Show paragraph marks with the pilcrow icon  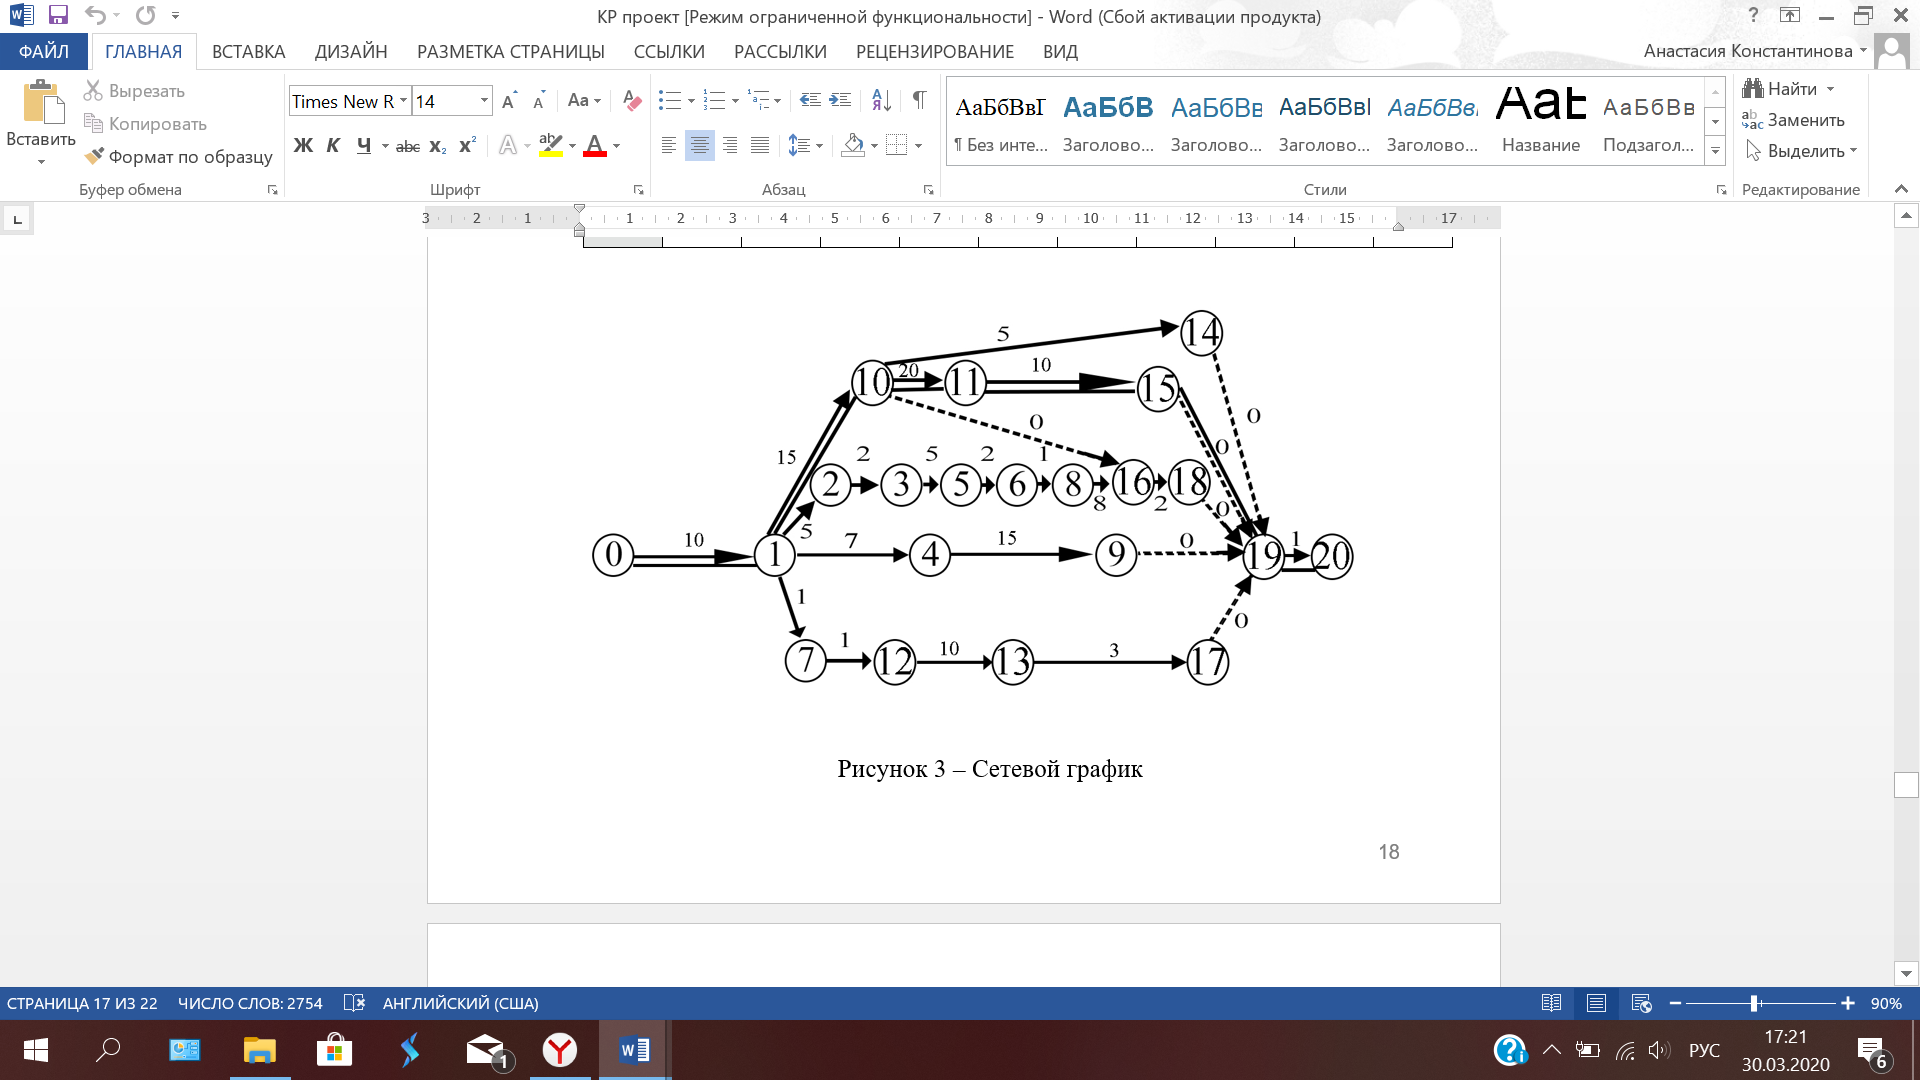919,100
